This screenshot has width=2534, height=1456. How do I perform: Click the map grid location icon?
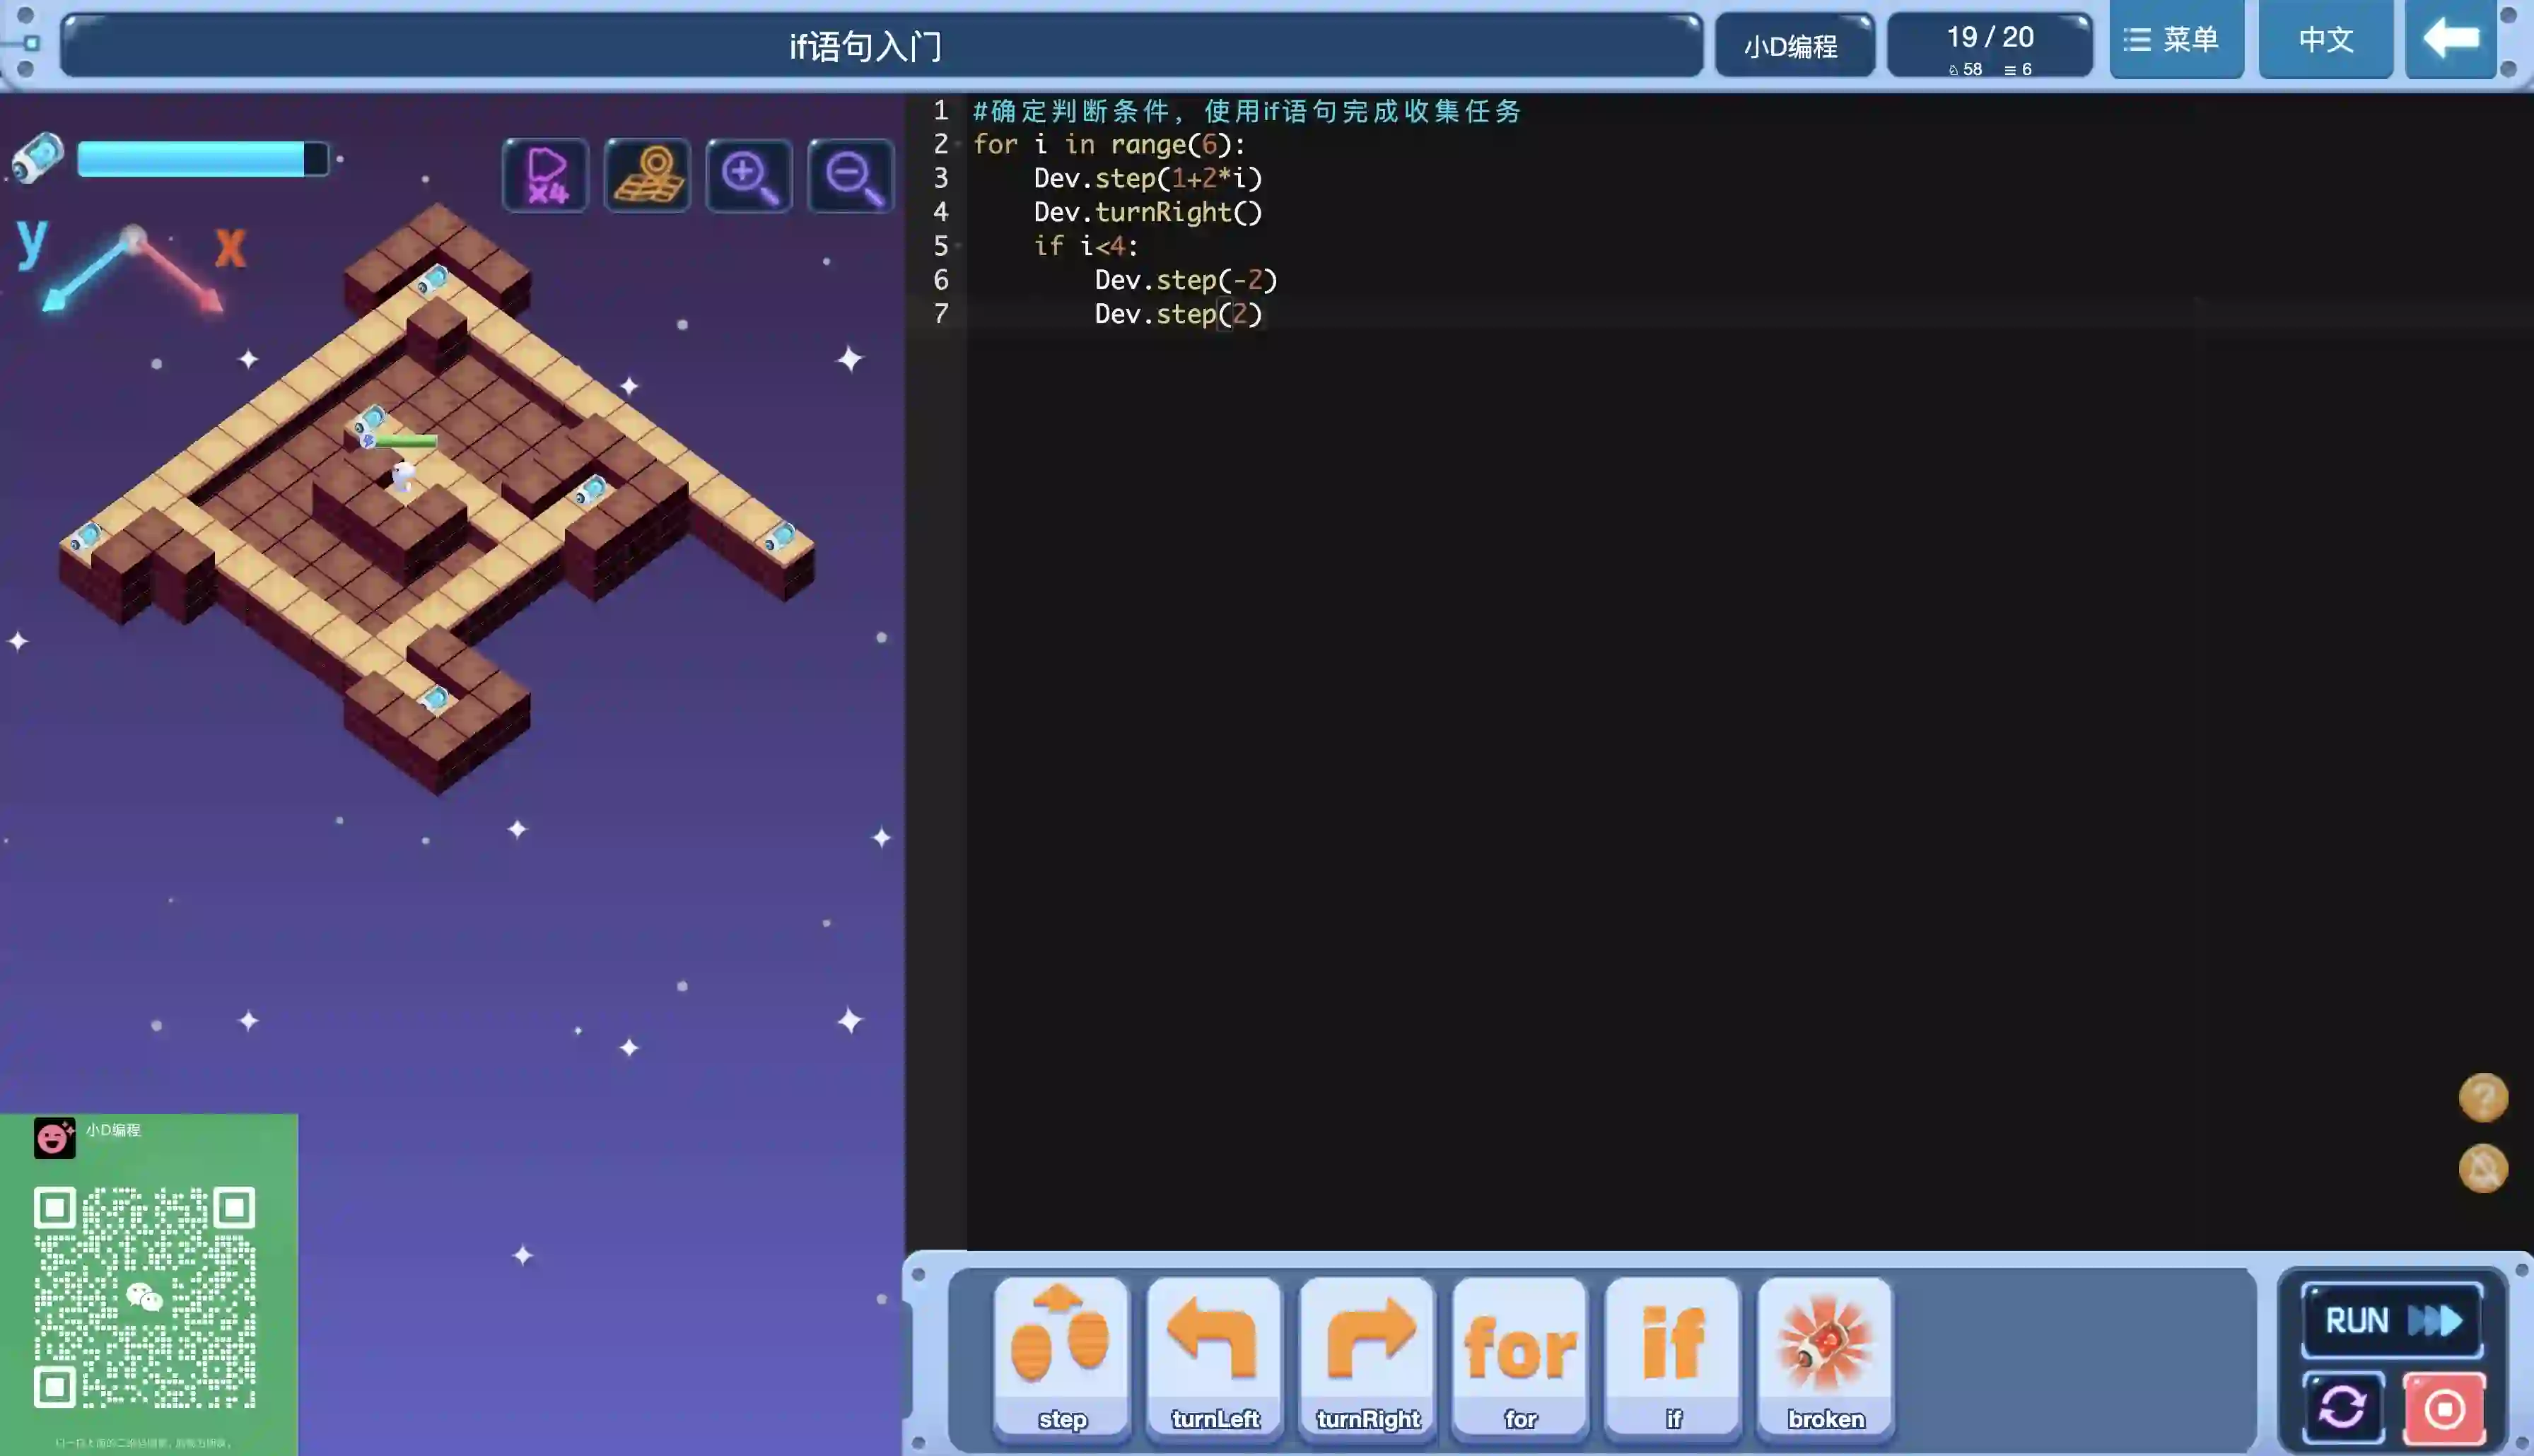(x=647, y=175)
